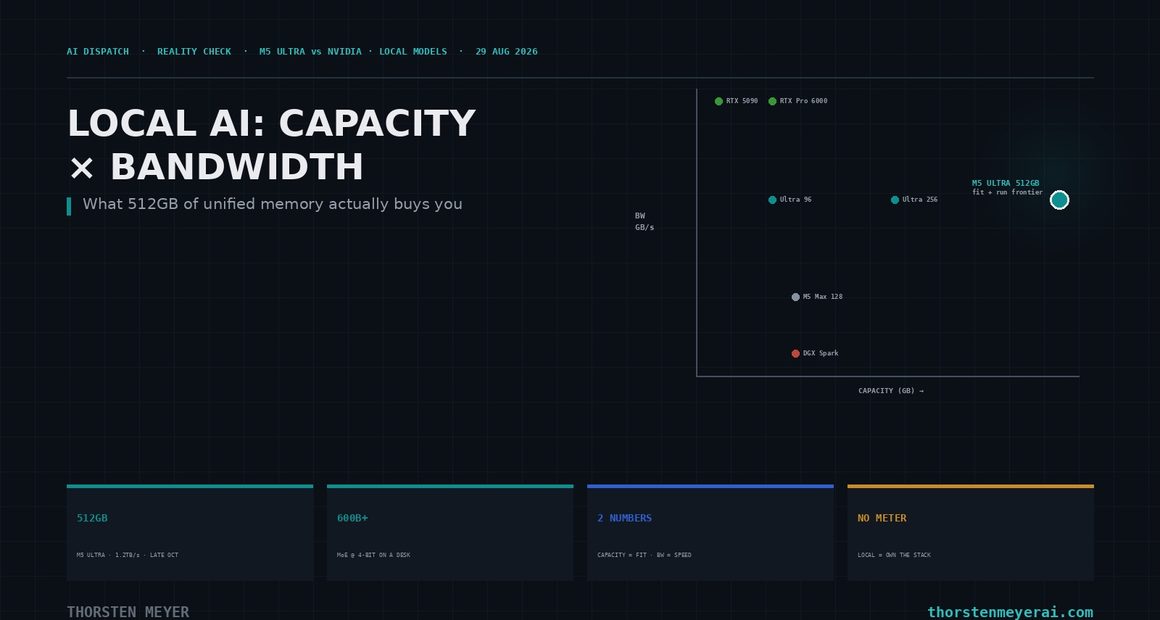Click the THORSTEN MEYER author name
Screen dimensions: 1160x620
128,613
